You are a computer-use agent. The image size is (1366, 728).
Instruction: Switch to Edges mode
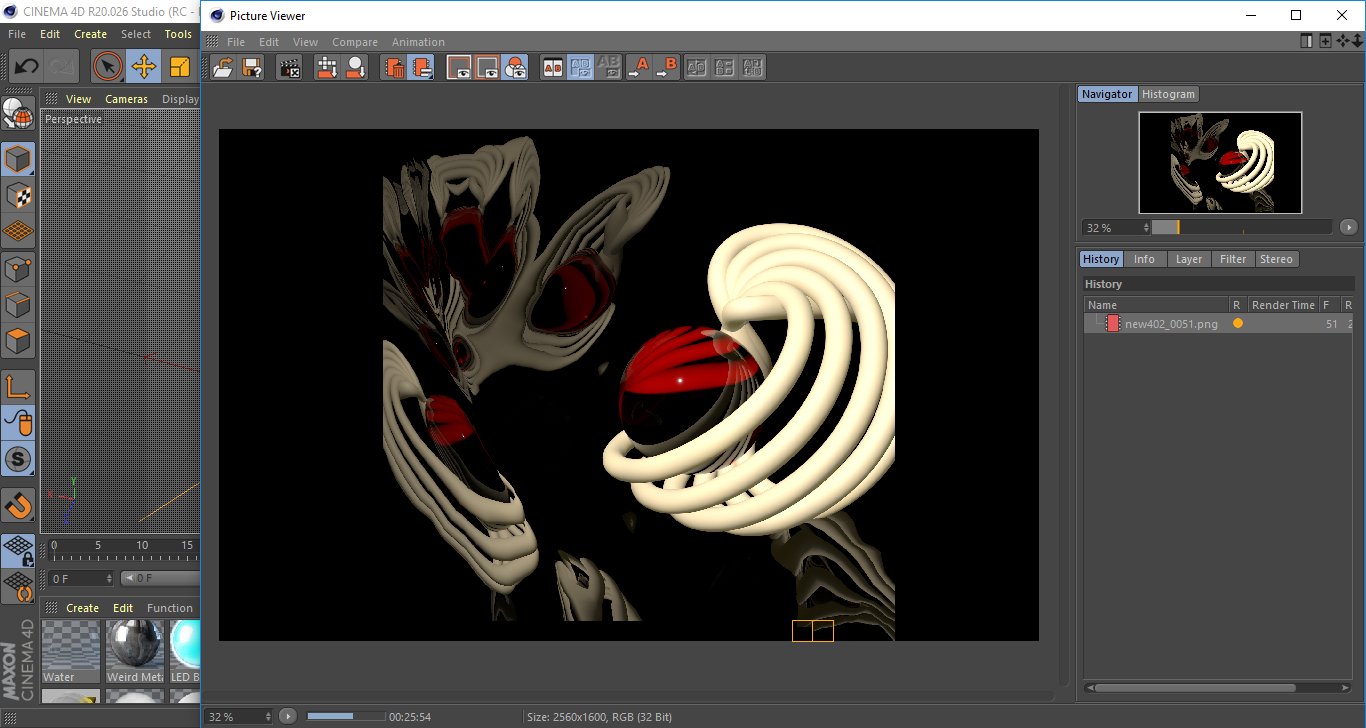pos(18,304)
